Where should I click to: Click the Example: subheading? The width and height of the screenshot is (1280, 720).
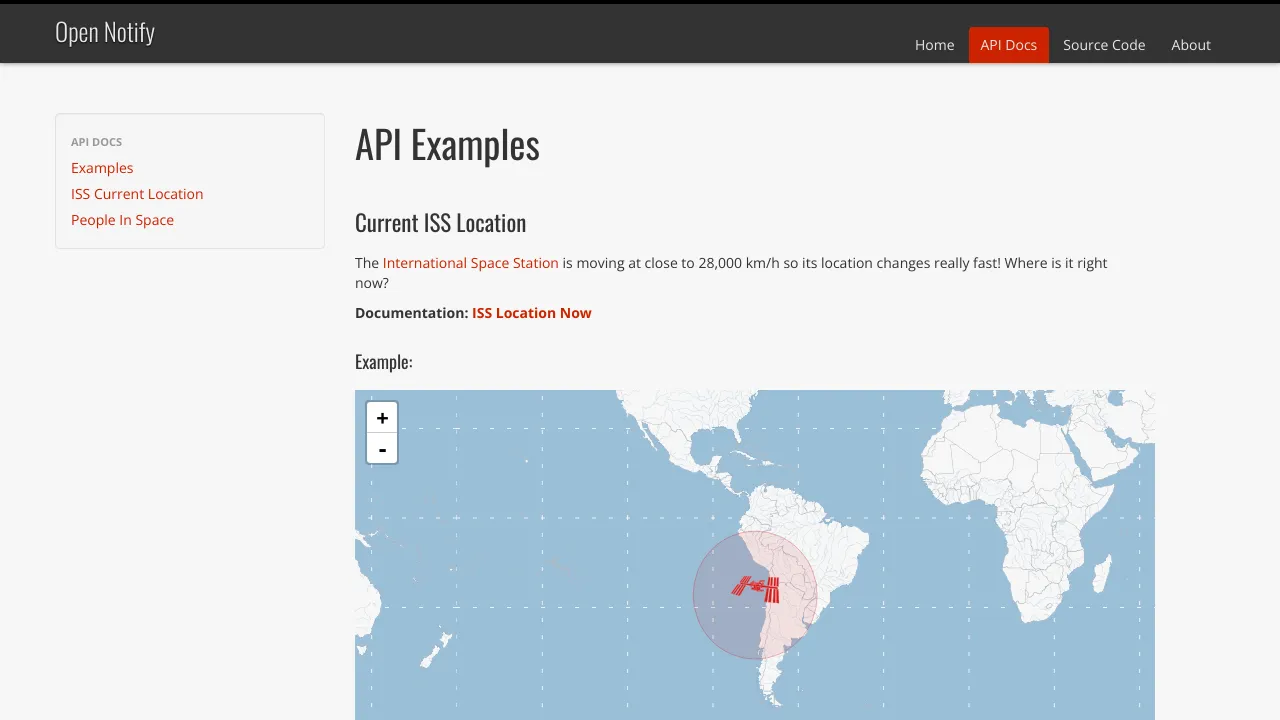384,362
